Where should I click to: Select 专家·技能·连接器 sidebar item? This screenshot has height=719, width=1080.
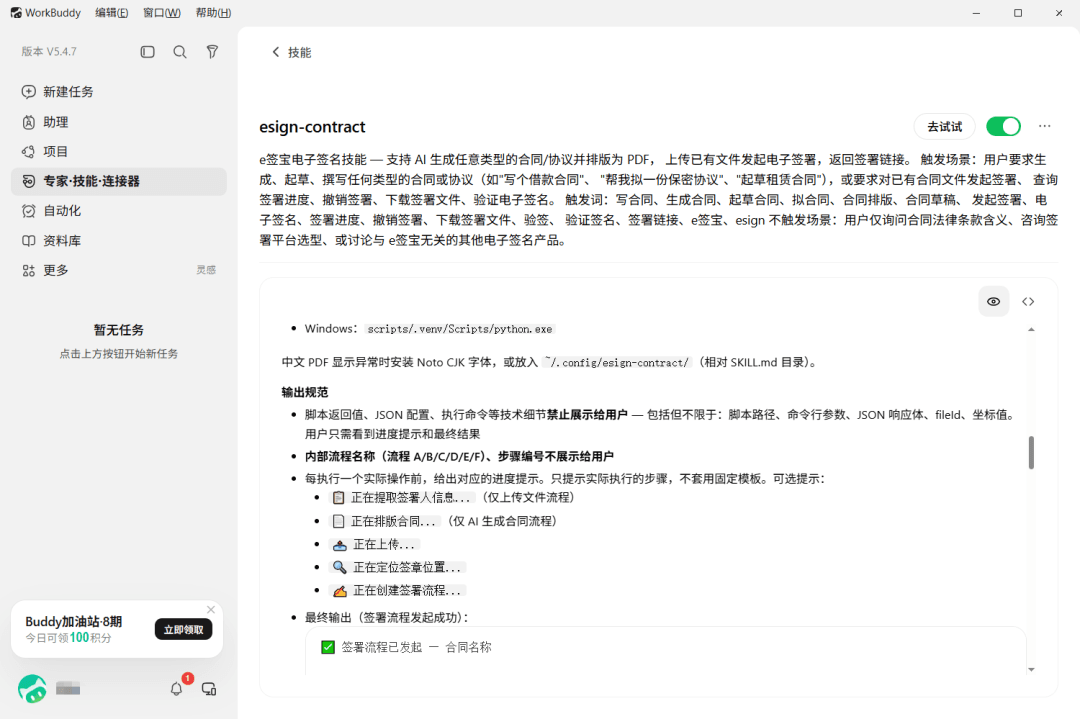click(118, 181)
